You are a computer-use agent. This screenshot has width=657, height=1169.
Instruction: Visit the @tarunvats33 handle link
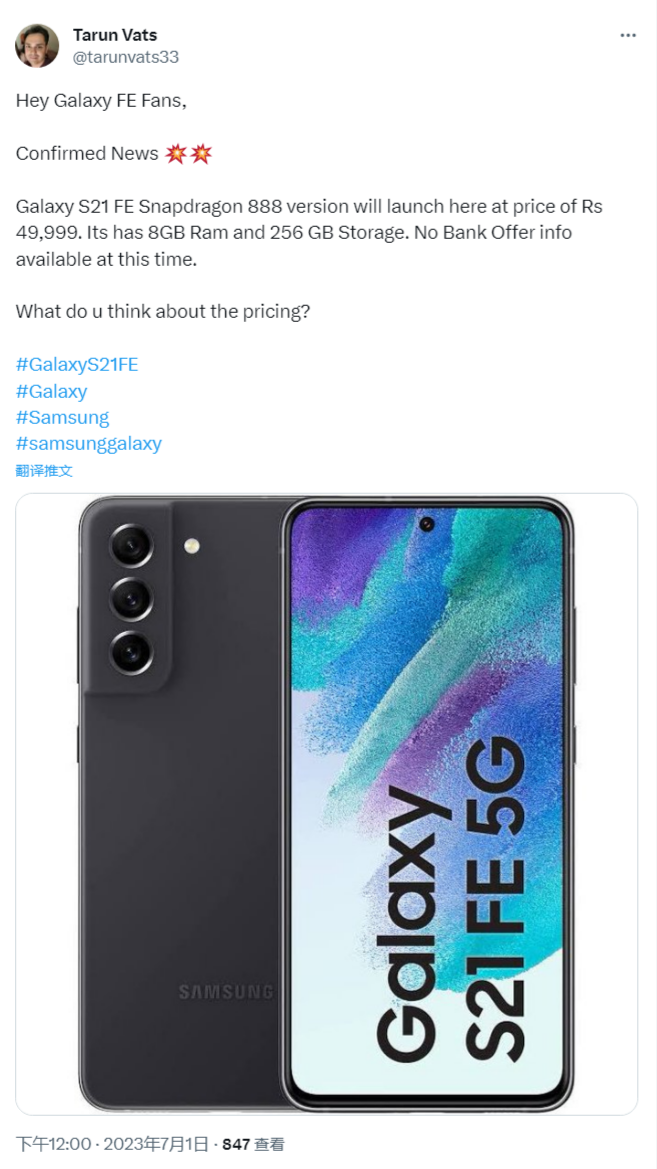pos(125,57)
